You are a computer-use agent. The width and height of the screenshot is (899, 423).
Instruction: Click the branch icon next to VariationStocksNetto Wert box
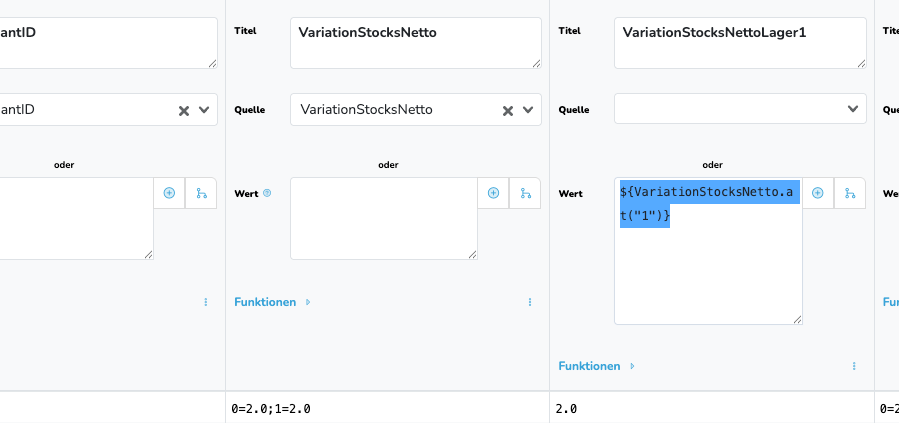point(525,193)
